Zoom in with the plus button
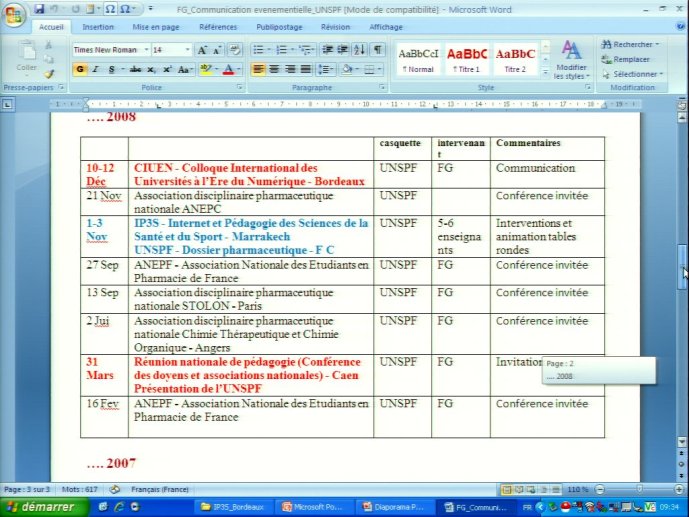 679,489
